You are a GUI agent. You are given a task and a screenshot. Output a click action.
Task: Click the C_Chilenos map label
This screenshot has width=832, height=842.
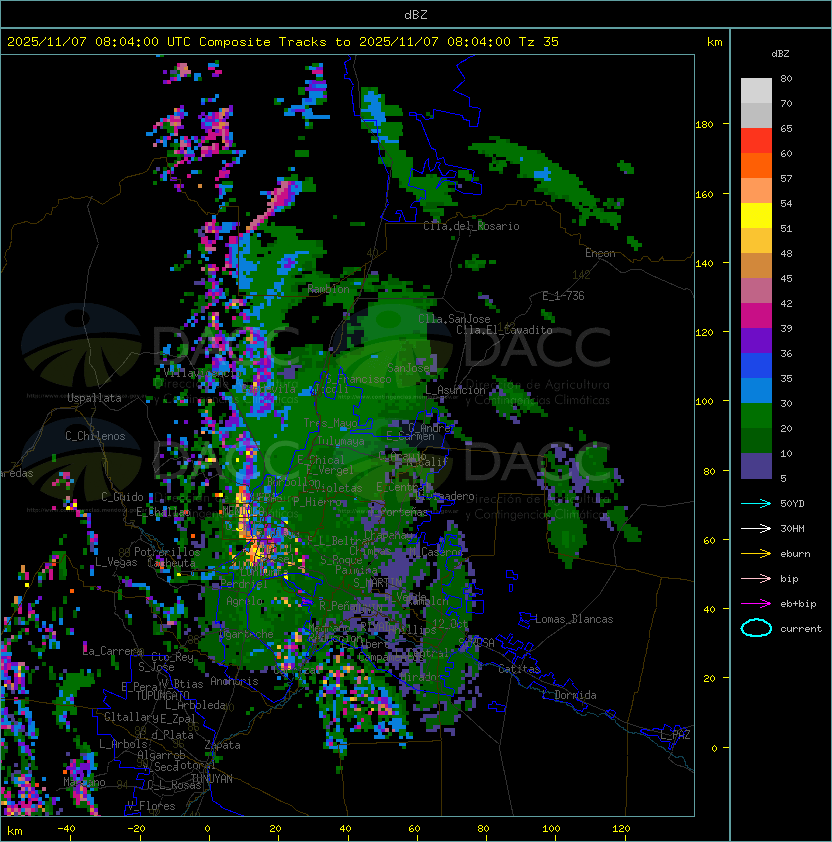pyautogui.click(x=95, y=436)
